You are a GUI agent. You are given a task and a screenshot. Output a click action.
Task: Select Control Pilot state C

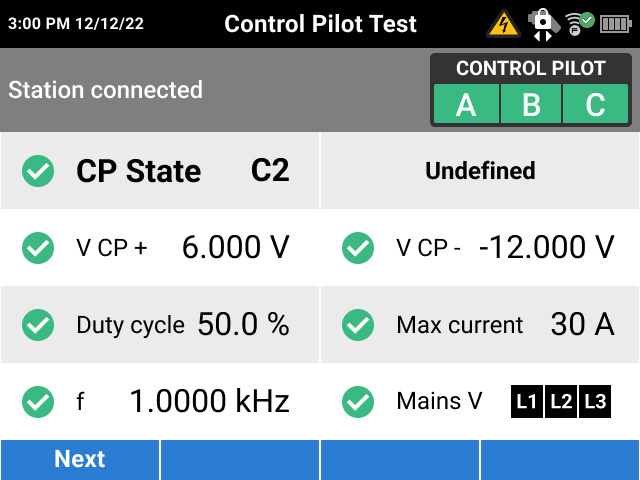tap(595, 104)
